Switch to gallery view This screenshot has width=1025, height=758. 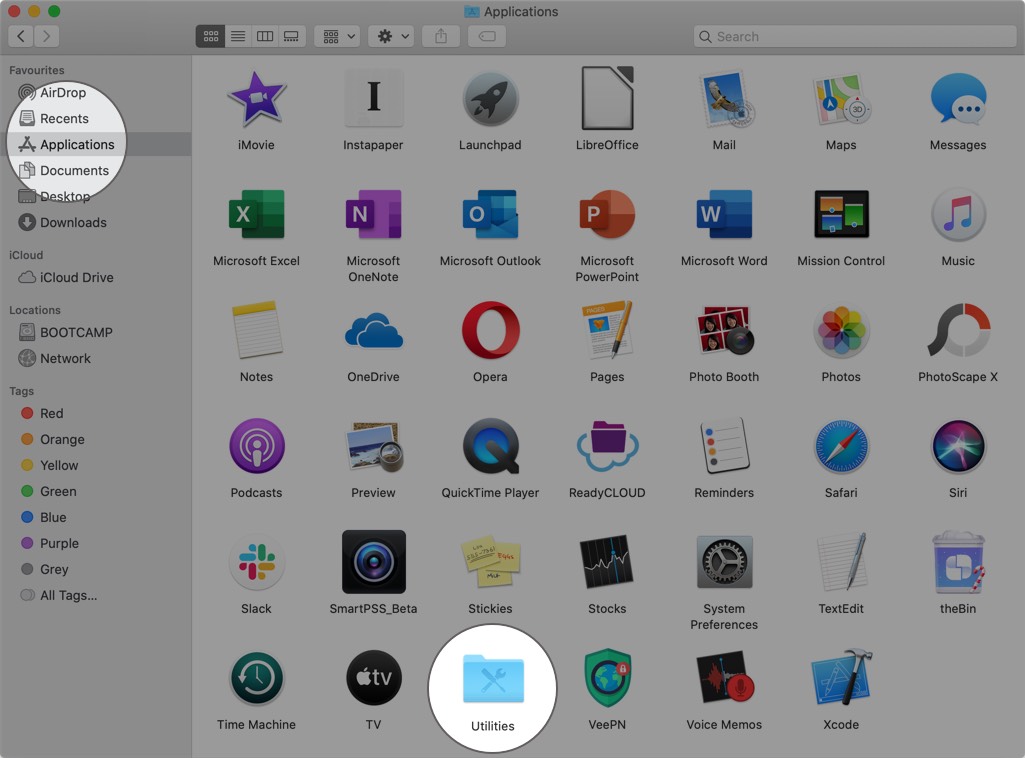pyautogui.click(x=291, y=37)
